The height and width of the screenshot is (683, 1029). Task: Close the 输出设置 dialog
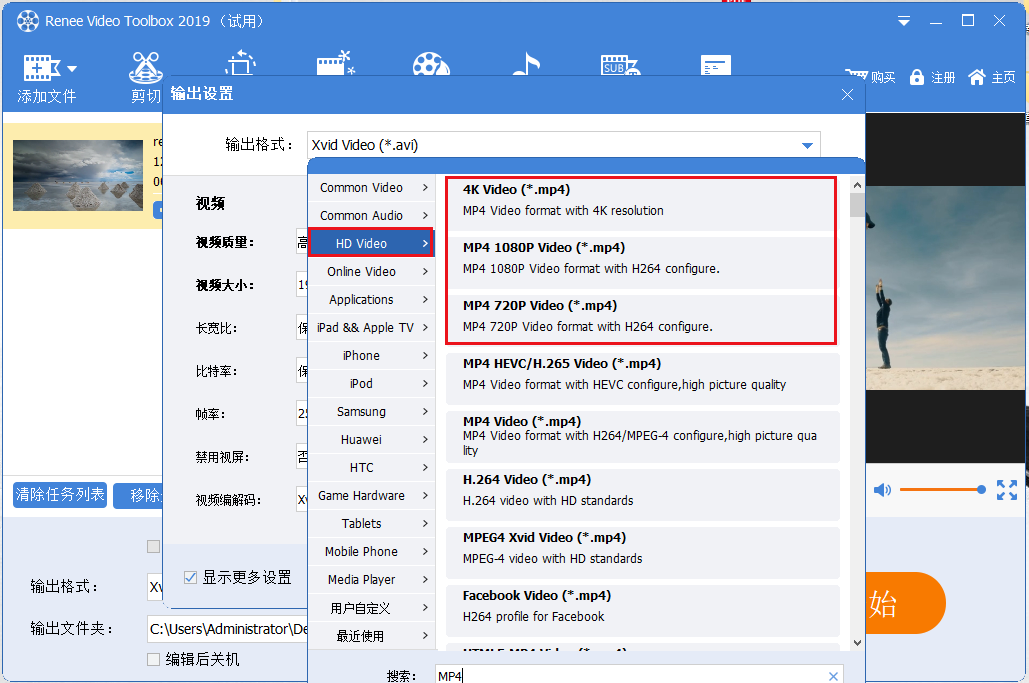pyautogui.click(x=847, y=94)
